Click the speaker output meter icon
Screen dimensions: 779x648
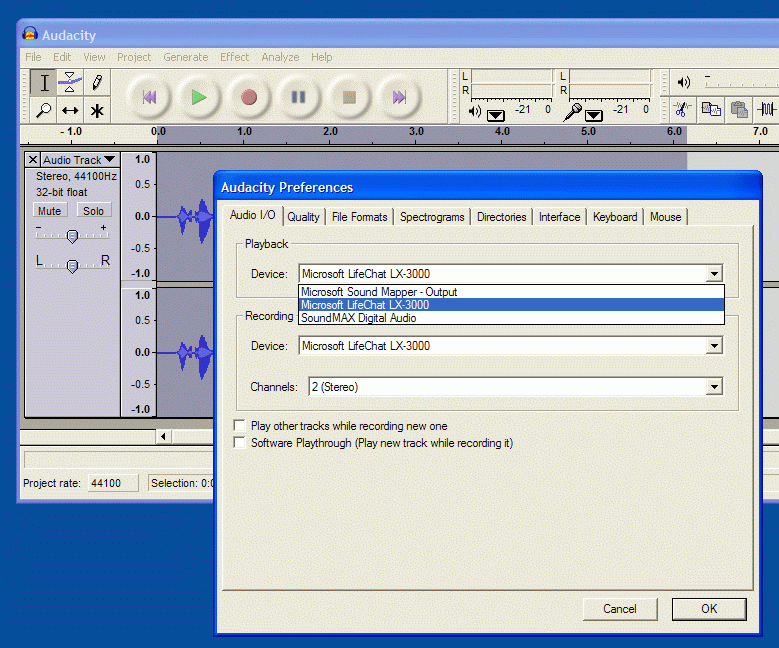coord(475,111)
